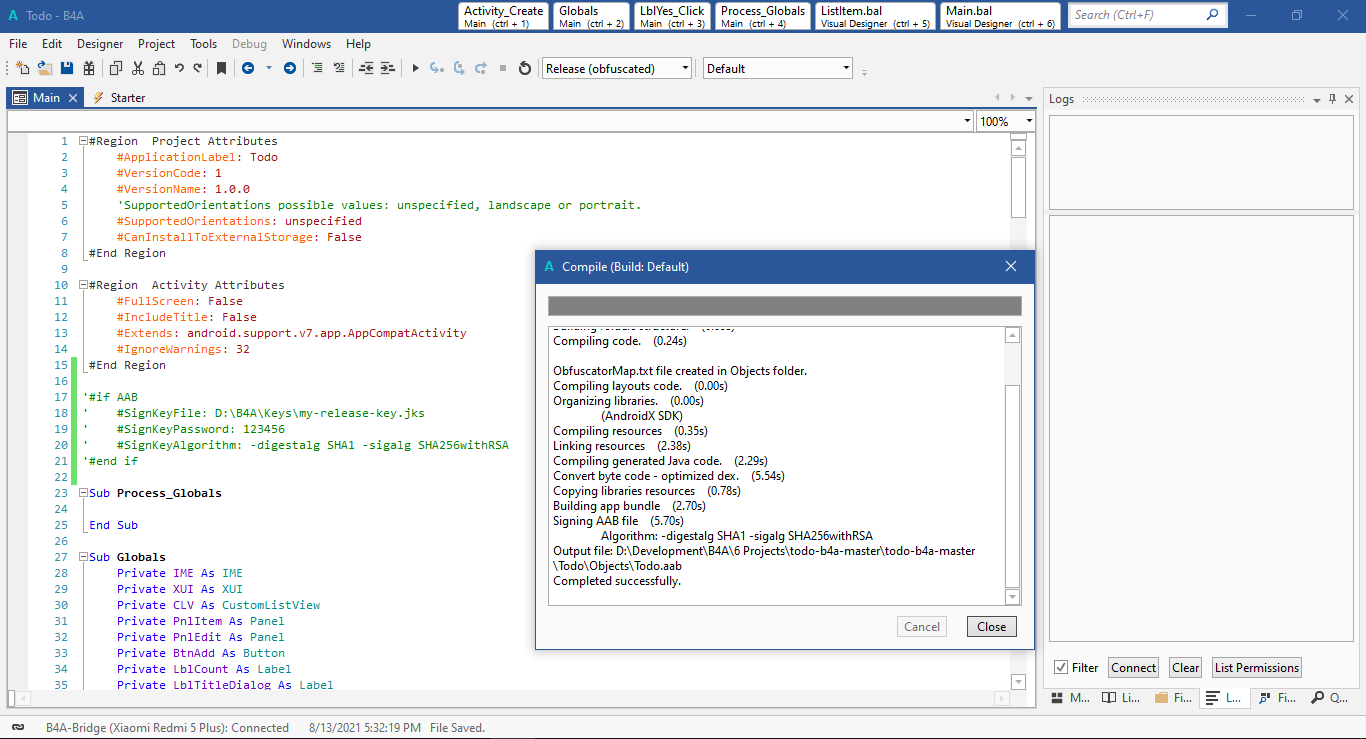Collapse the Project Attributes region

click(84, 141)
